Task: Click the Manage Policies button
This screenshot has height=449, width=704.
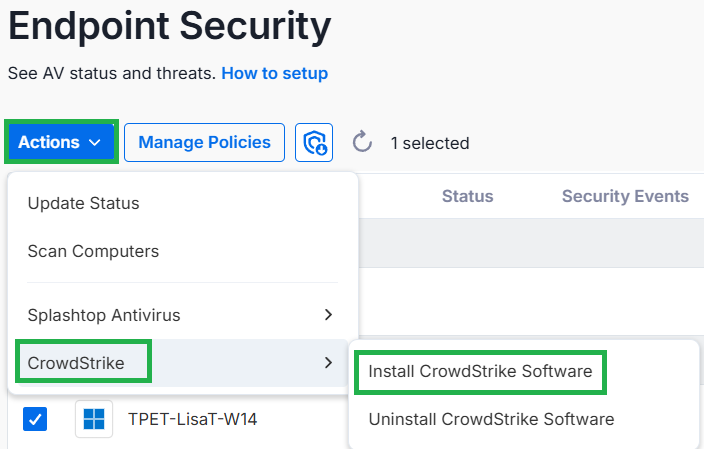Action: pyautogui.click(x=204, y=142)
